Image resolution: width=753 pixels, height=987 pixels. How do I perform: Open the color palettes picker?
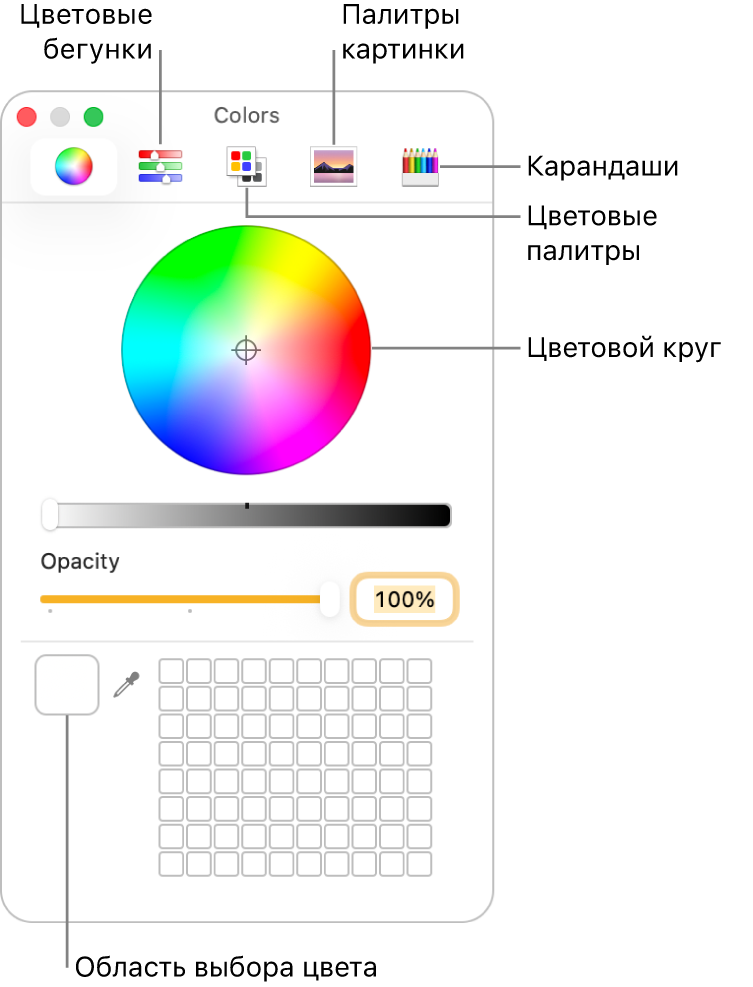pyautogui.click(x=245, y=166)
